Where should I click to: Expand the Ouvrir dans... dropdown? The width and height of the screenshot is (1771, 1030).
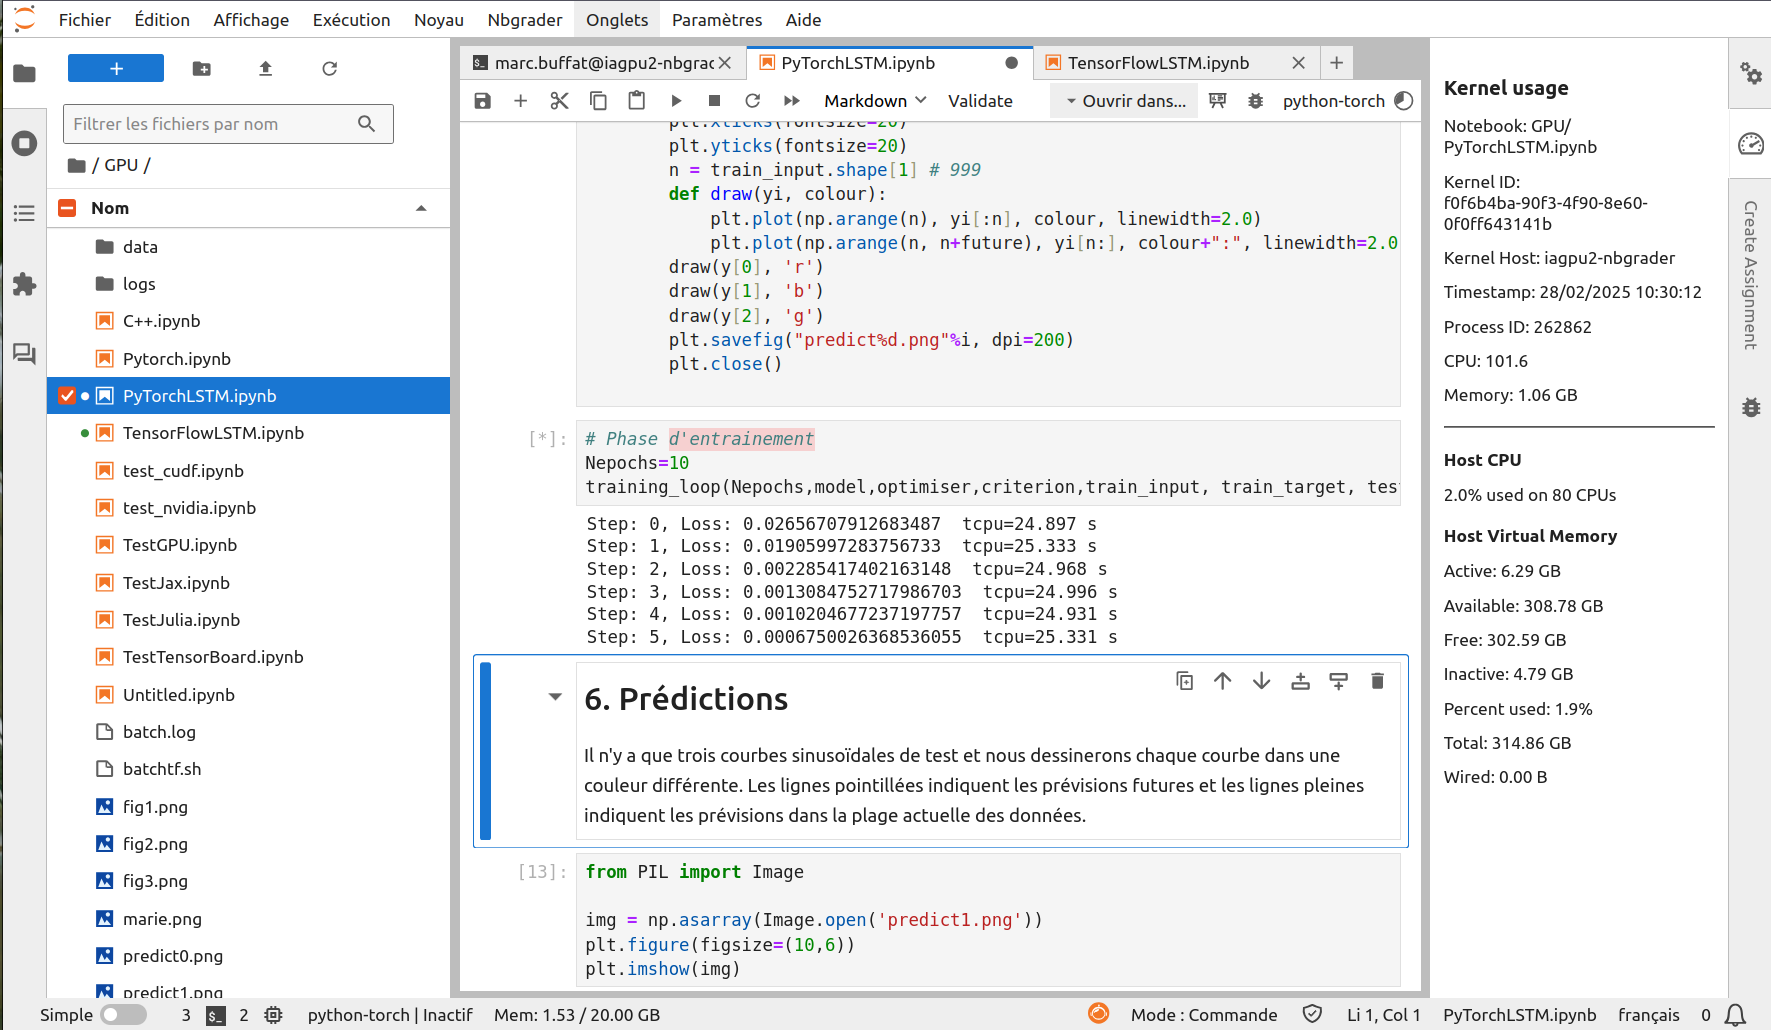(1125, 101)
